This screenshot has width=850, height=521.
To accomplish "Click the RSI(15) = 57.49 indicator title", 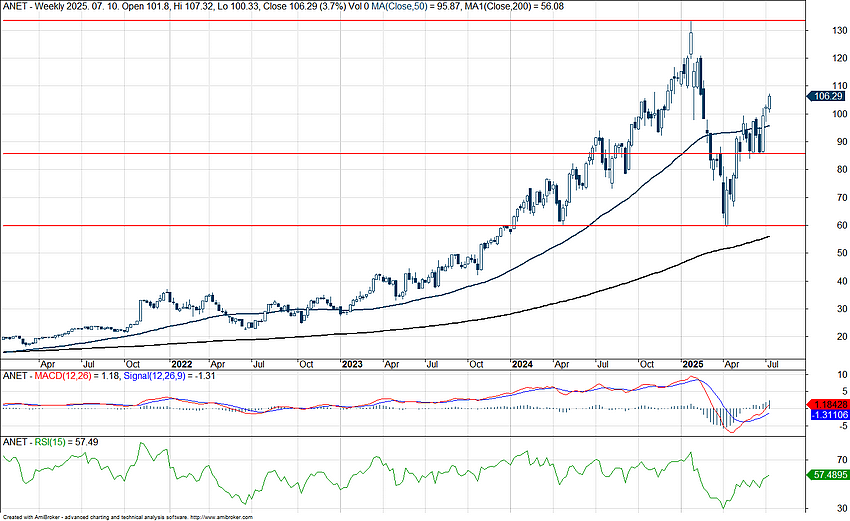I will (x=67, y=442).
